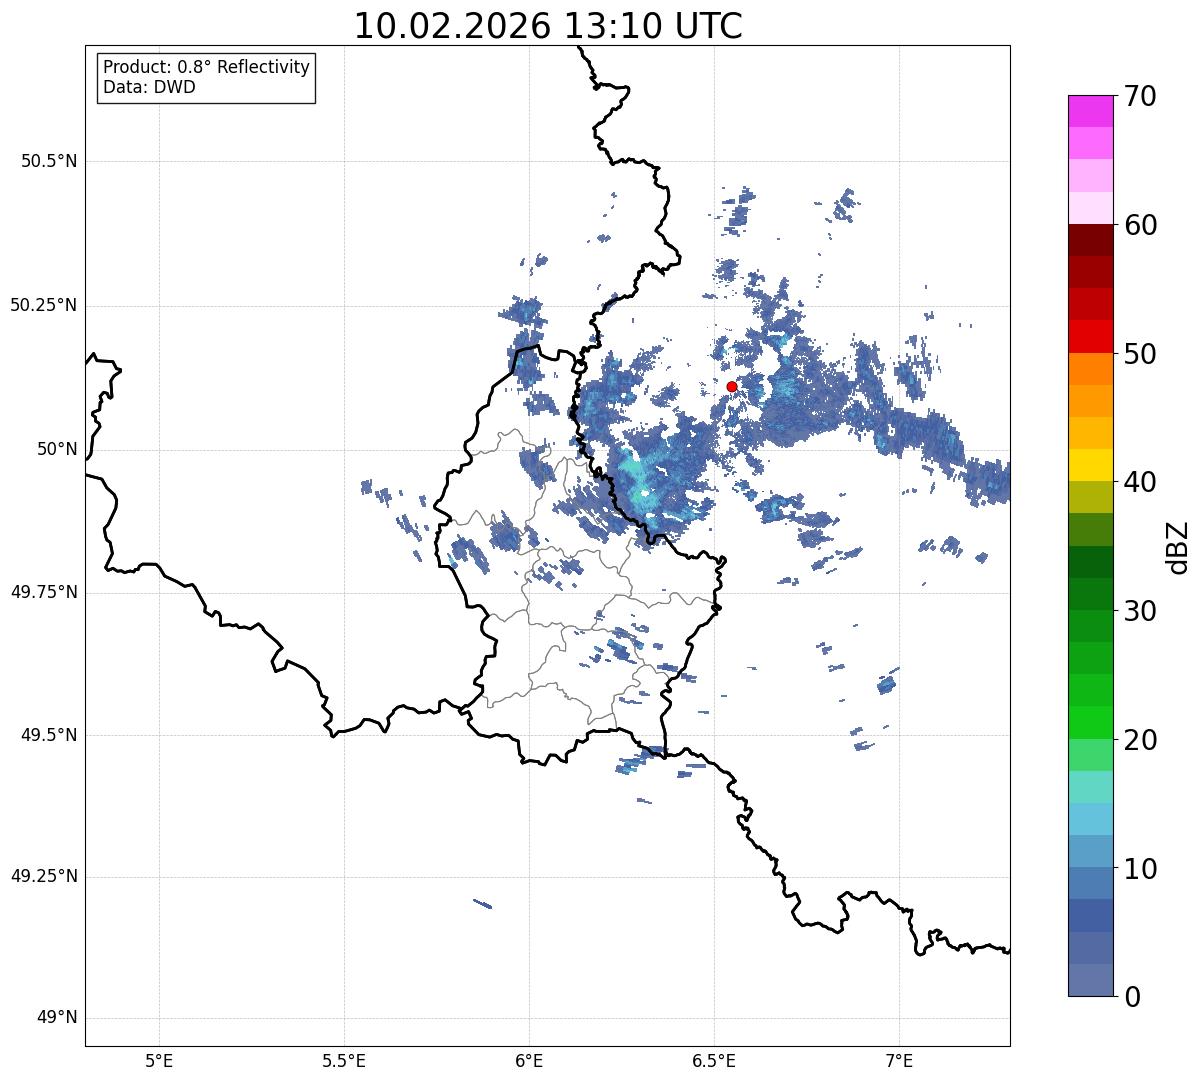
Task: Click the colorbar value 0
Action: [1131, 997]
